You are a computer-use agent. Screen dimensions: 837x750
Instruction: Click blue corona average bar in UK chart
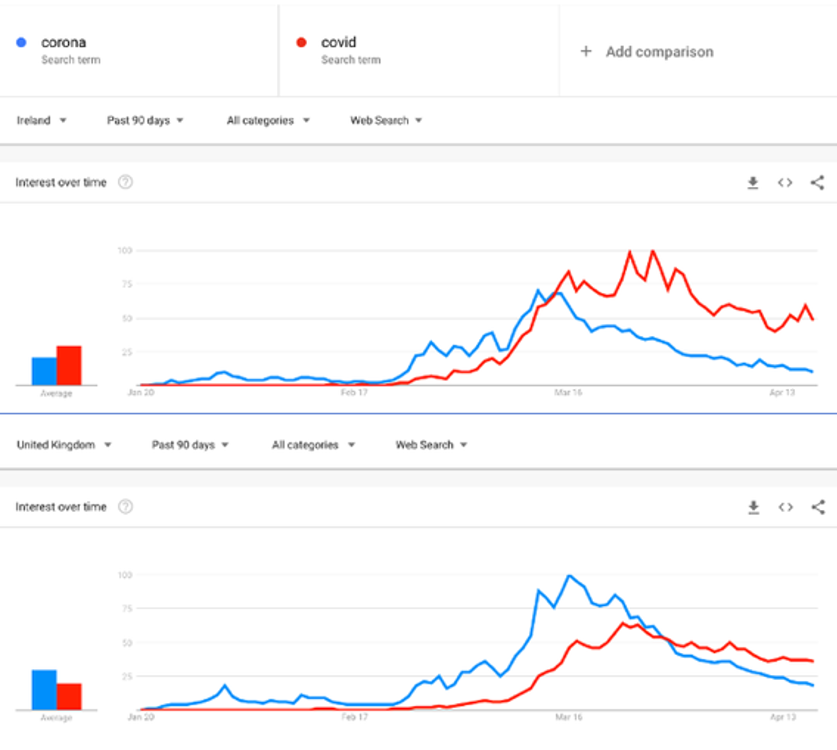44,688
